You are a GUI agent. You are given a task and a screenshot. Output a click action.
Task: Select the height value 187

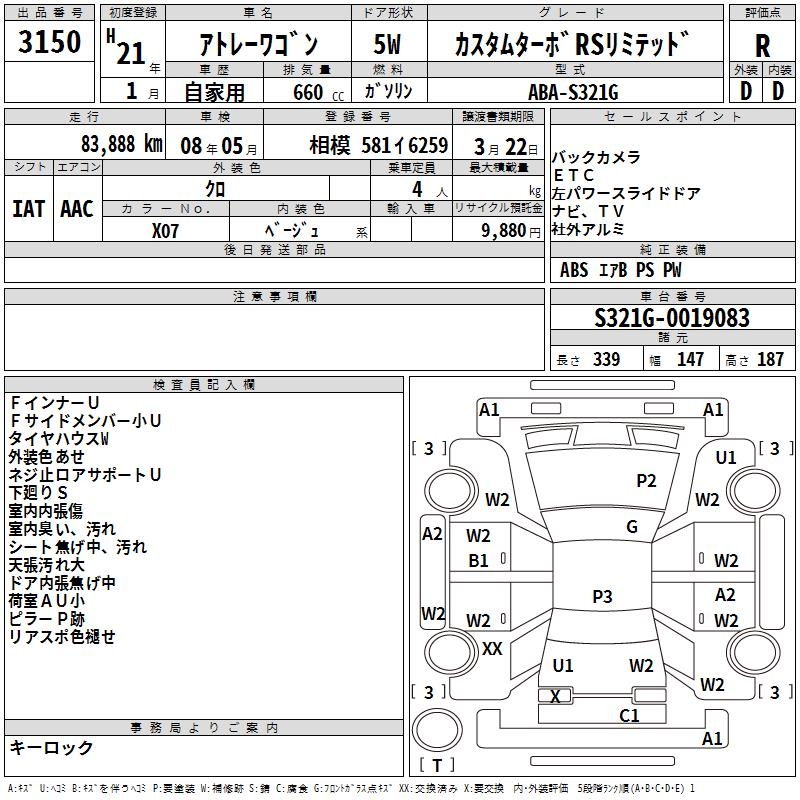point(770,359)
